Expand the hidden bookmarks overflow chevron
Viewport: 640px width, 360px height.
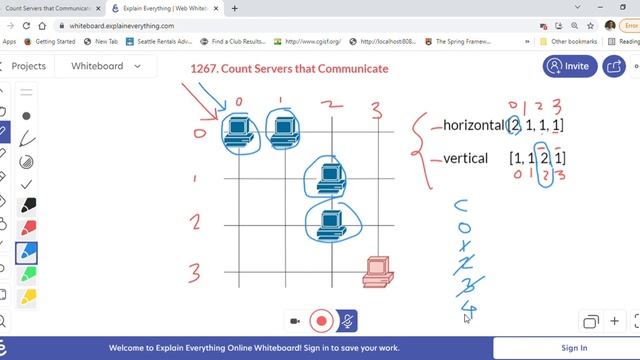point(527,42)
